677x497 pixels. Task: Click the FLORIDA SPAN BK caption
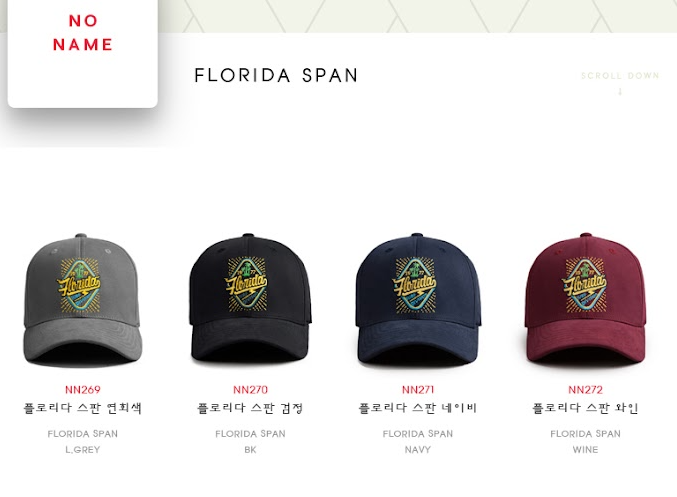click(x=250, y=441)
